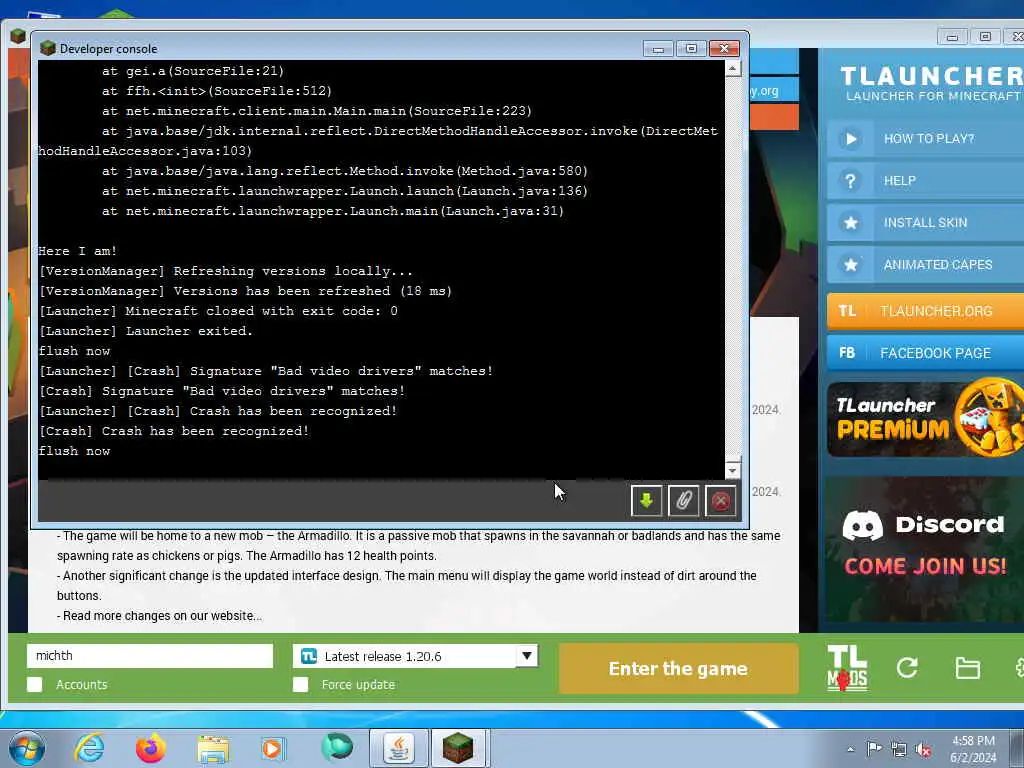This screenshot has height=768, width=1024.
Task: Launch Internet Explorer from the taskbar
Action: coord(89,748)
